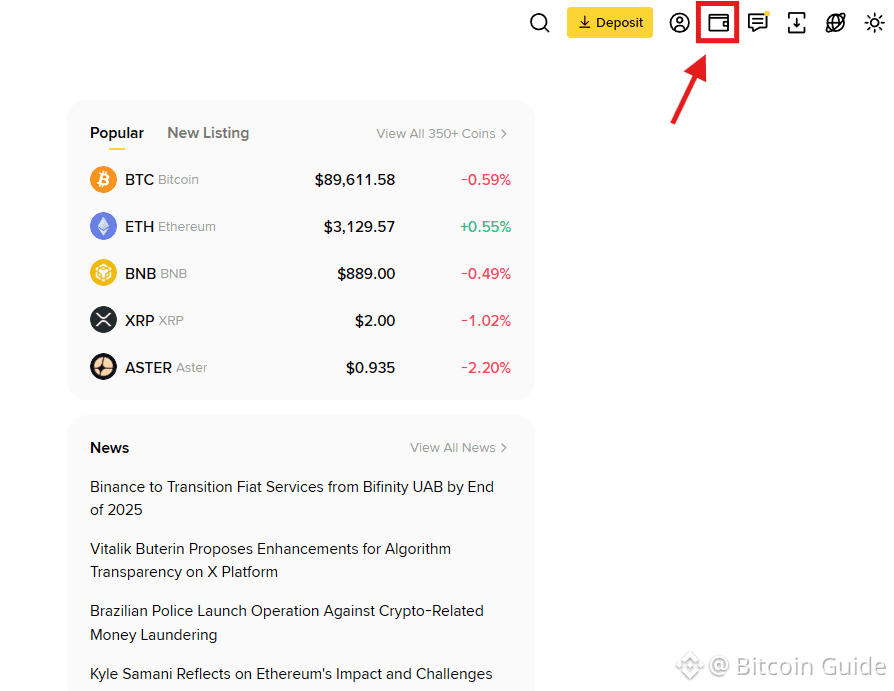Click the -0.49% change value
Image resolution: width=894 pixels, height=691 pixels.
point(486,274)
